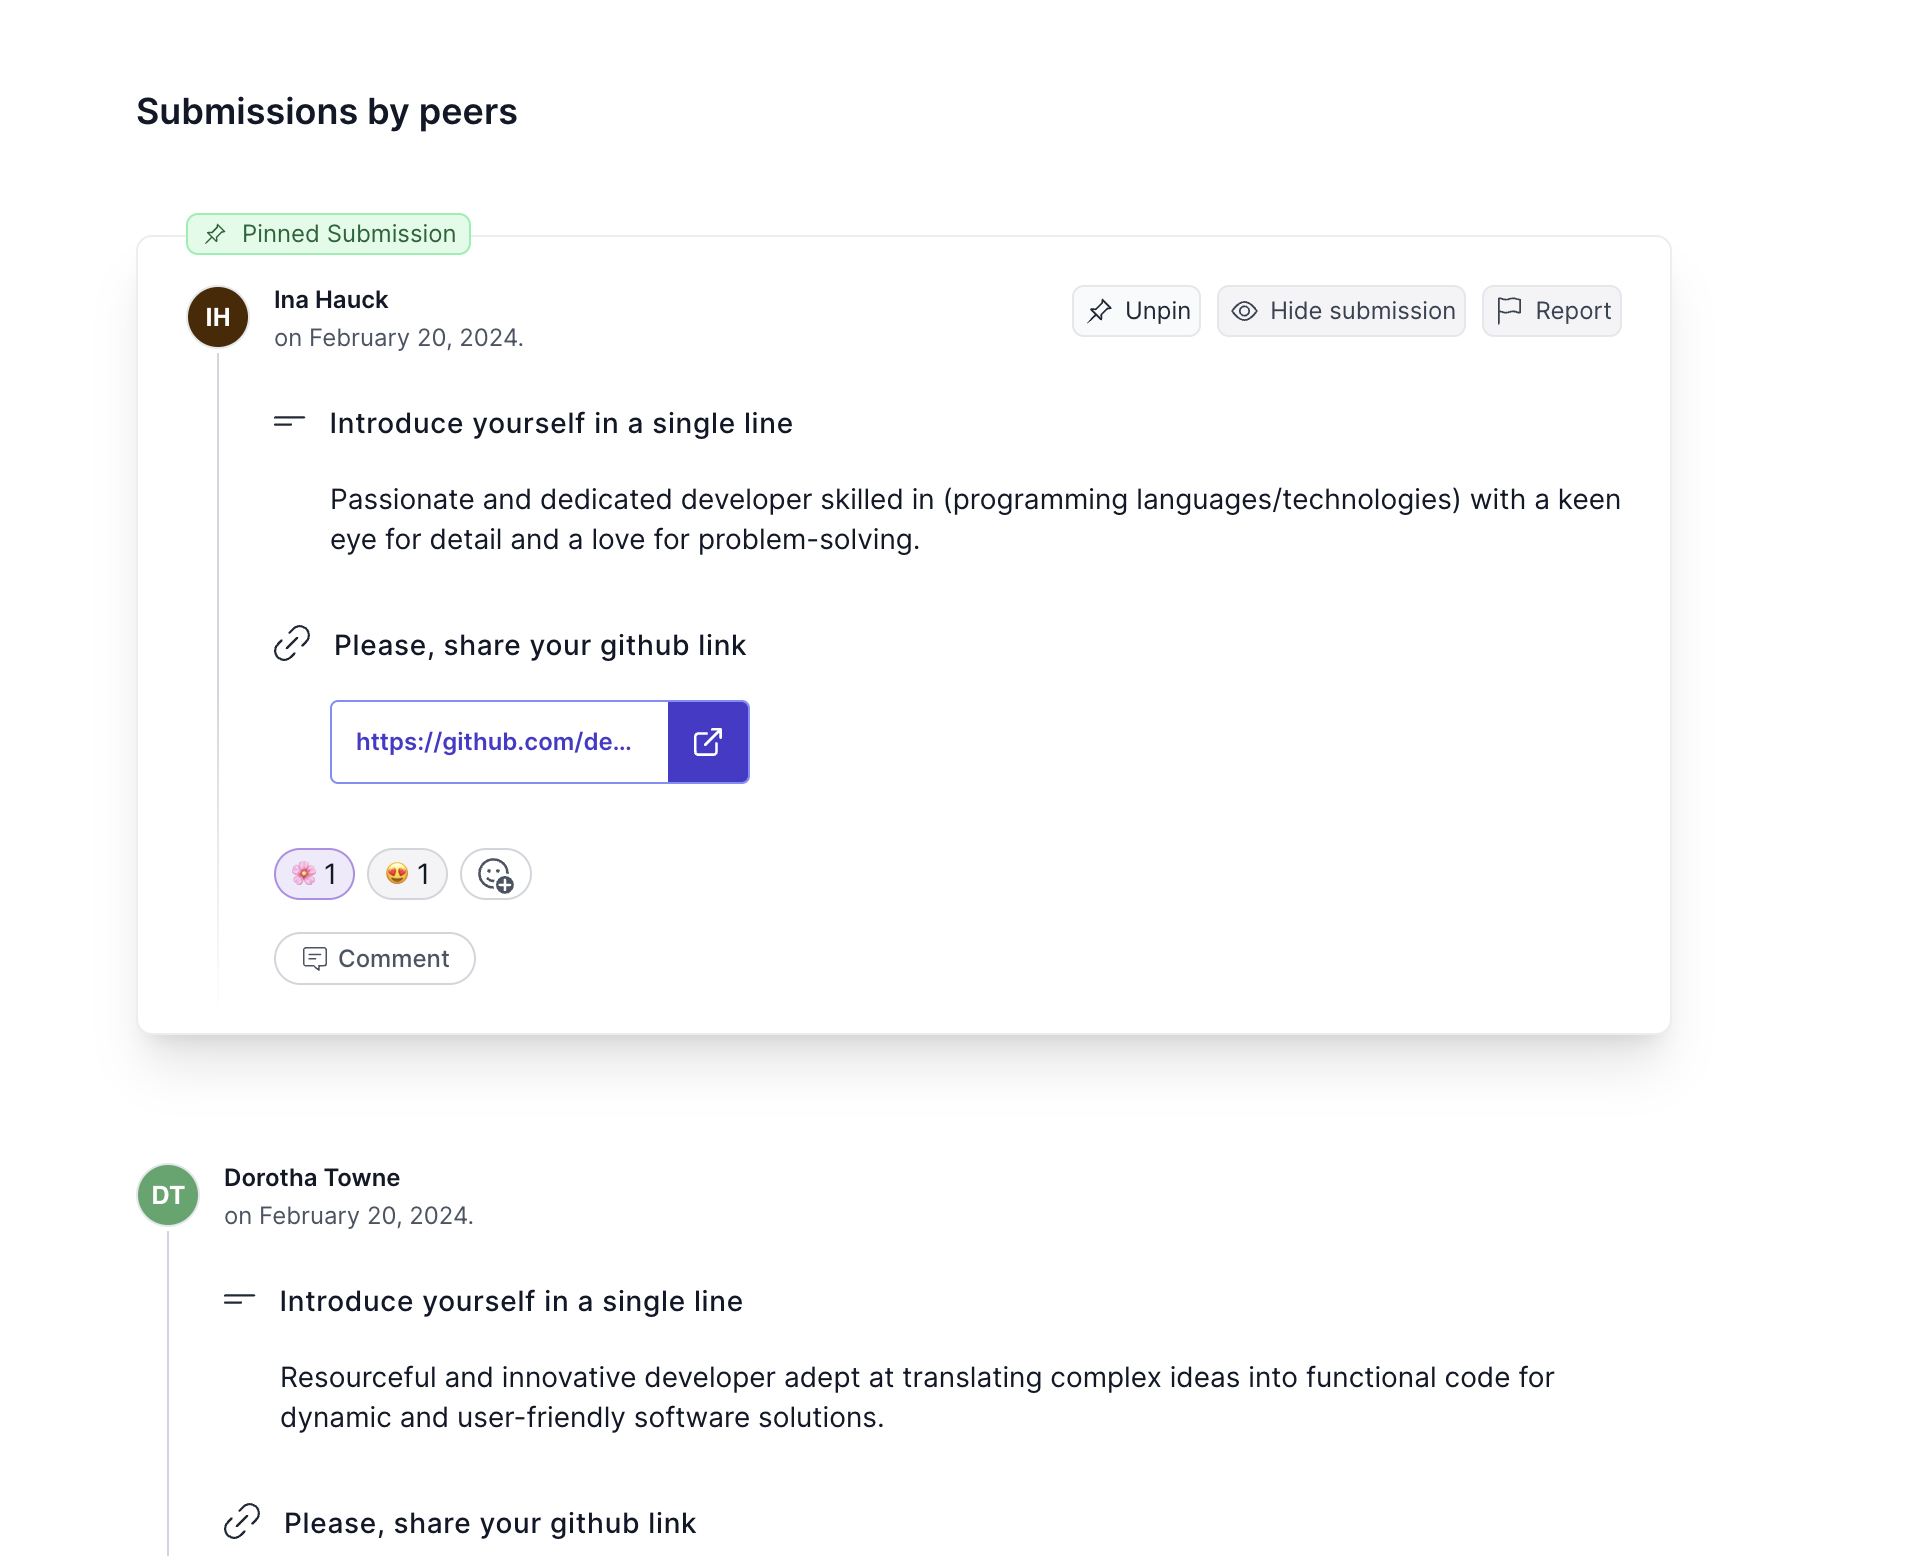Click the text-line icon beside Ina's introduce question
Viewport: 1922px width, 1556px height.
(289, 422)
